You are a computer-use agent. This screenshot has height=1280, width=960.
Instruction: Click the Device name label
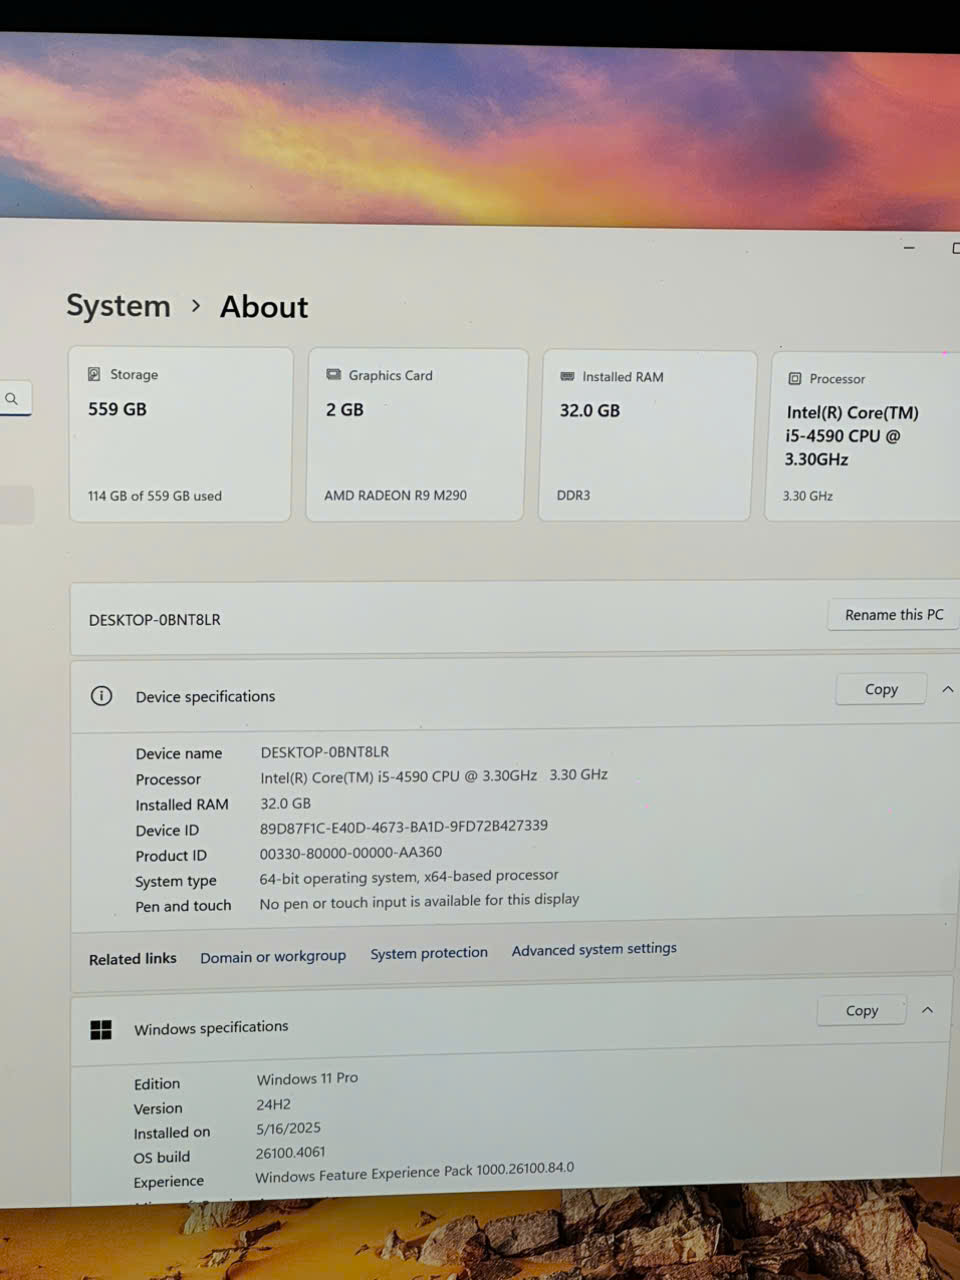click(179, 754)
